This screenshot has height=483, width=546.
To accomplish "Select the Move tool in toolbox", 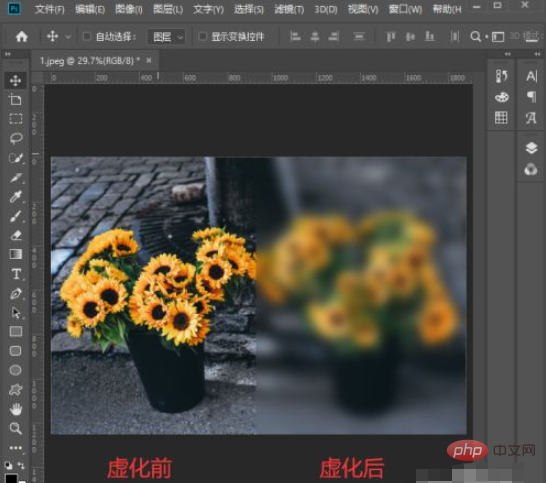I will point(15,80).
